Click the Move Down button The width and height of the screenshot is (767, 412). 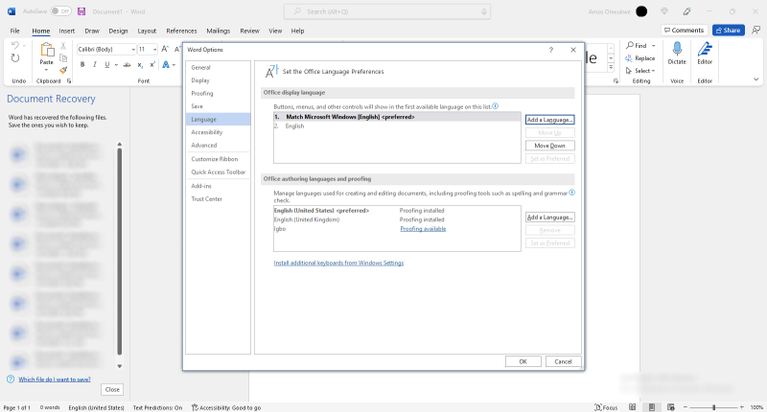coord(550,146)
